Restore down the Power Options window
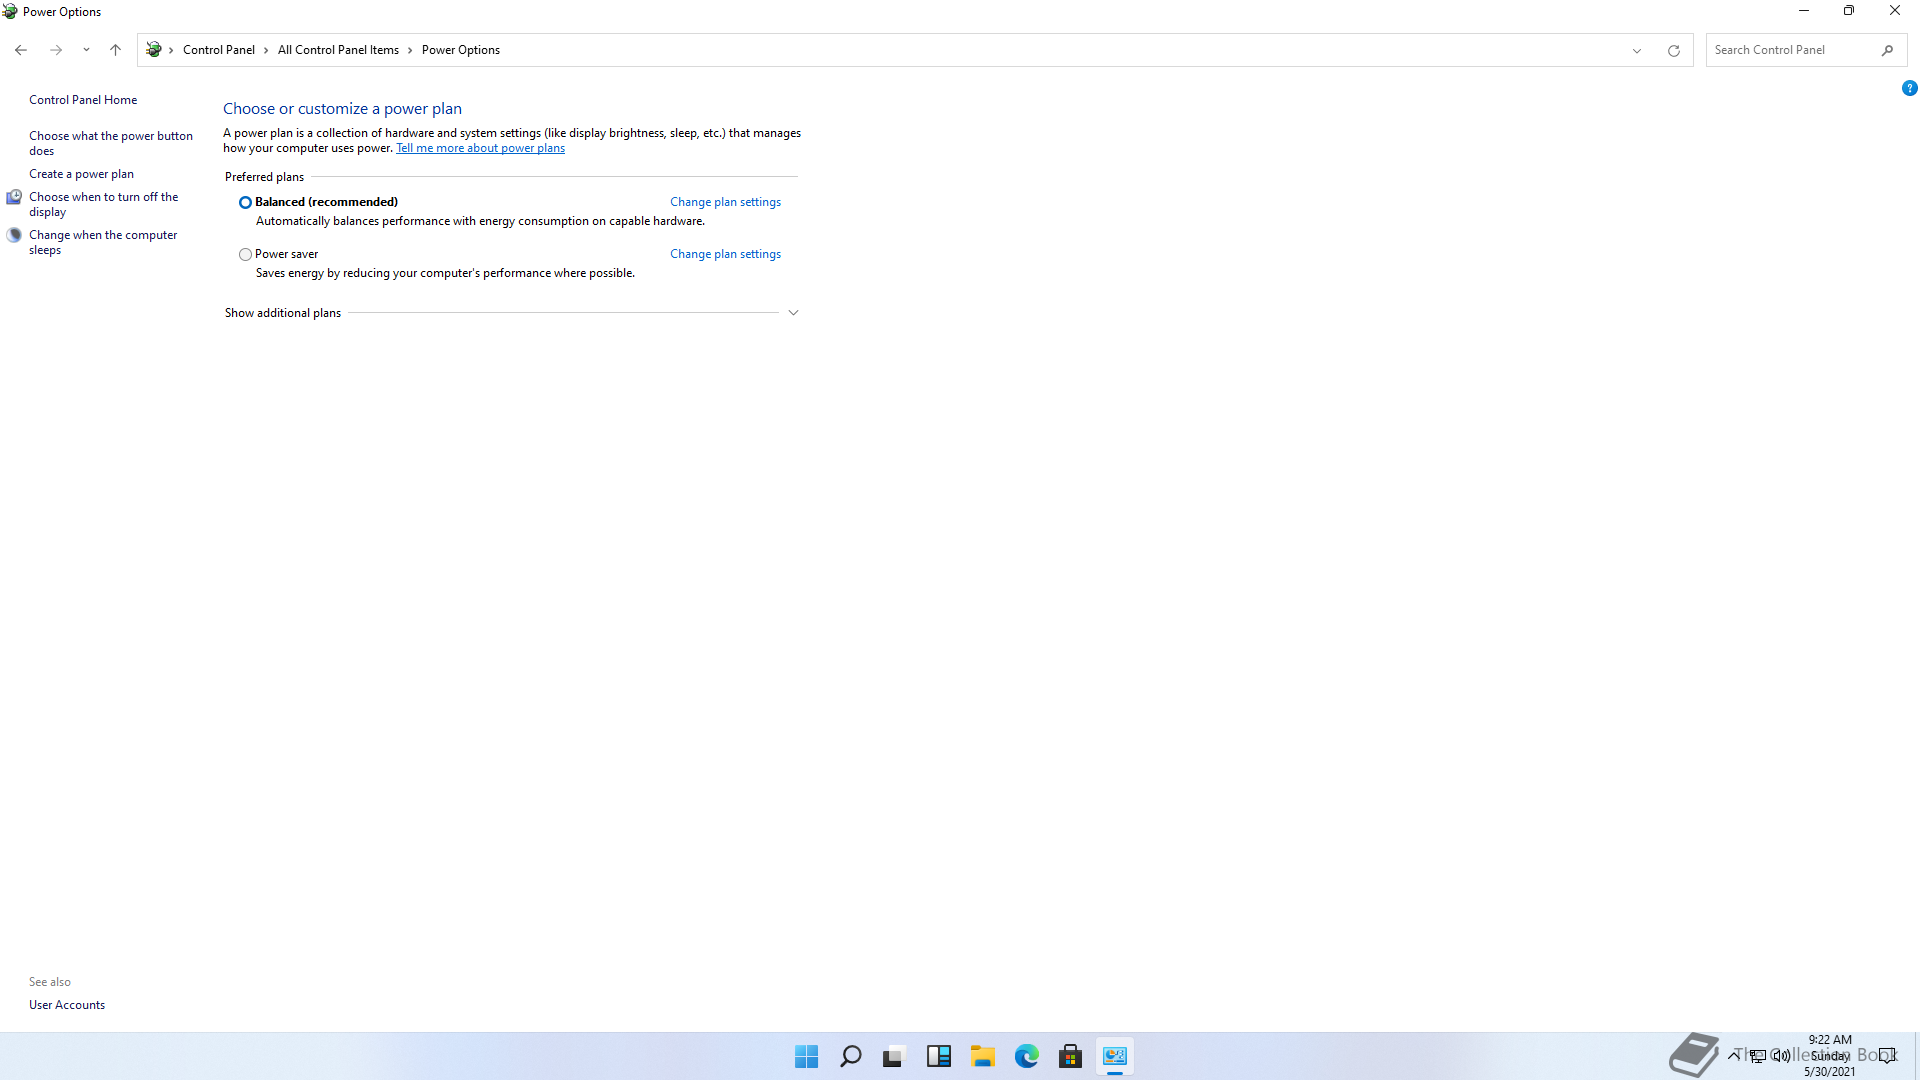 1849,11
